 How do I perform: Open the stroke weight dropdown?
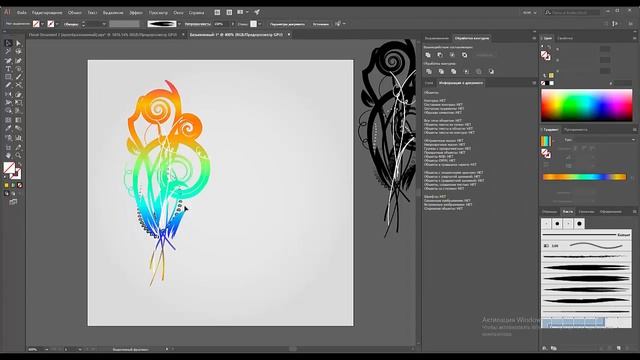(104, 24)
